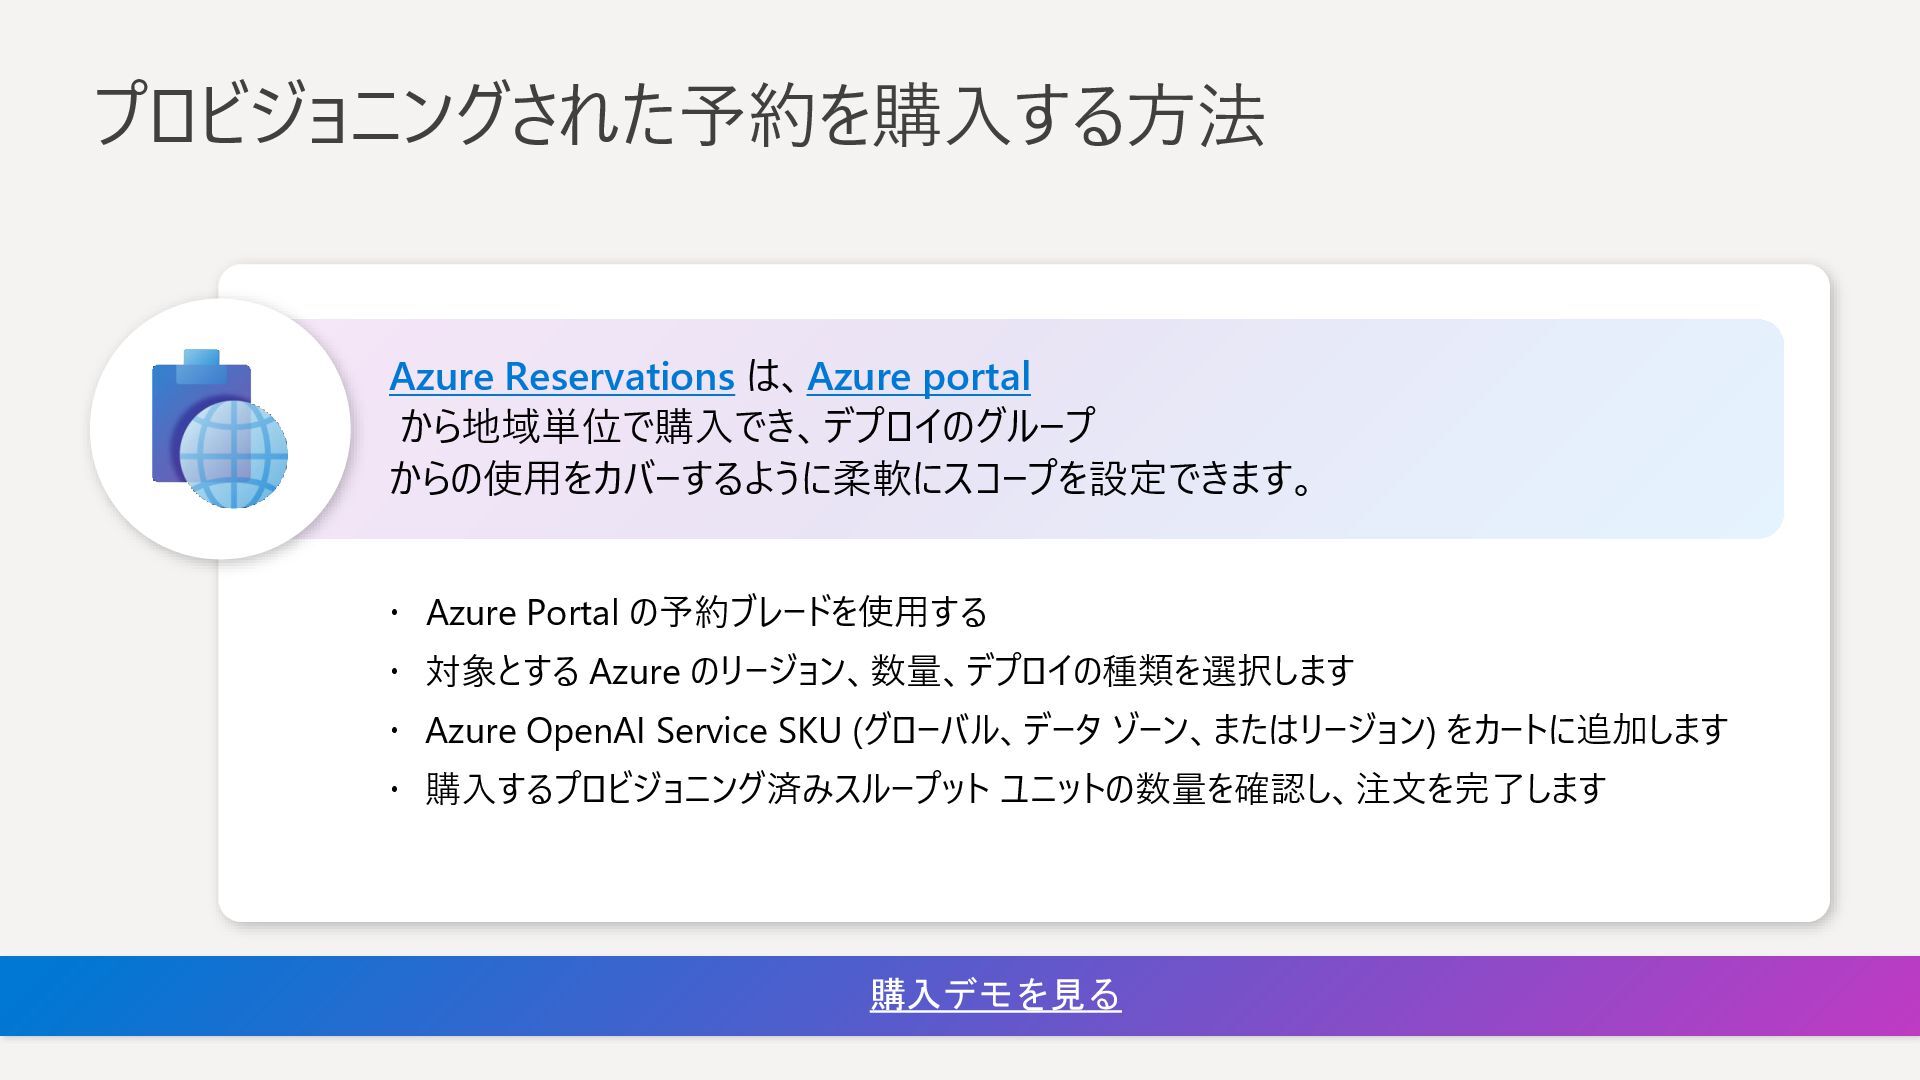
Task: Select the bullet about リージョン、数量、デプロイの種類
Action: click(889, 671)
